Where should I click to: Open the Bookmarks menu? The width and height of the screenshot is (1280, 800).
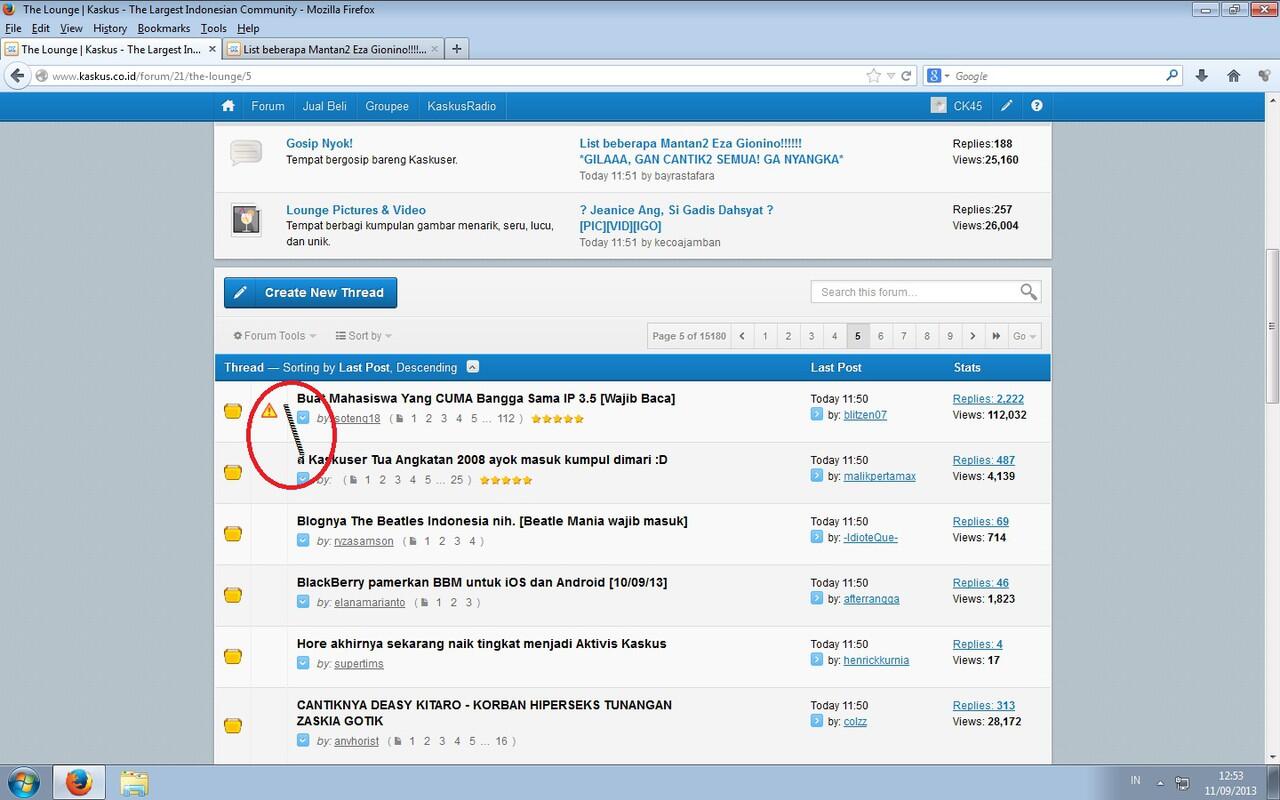pyautogui.click(x=164, y=28)
